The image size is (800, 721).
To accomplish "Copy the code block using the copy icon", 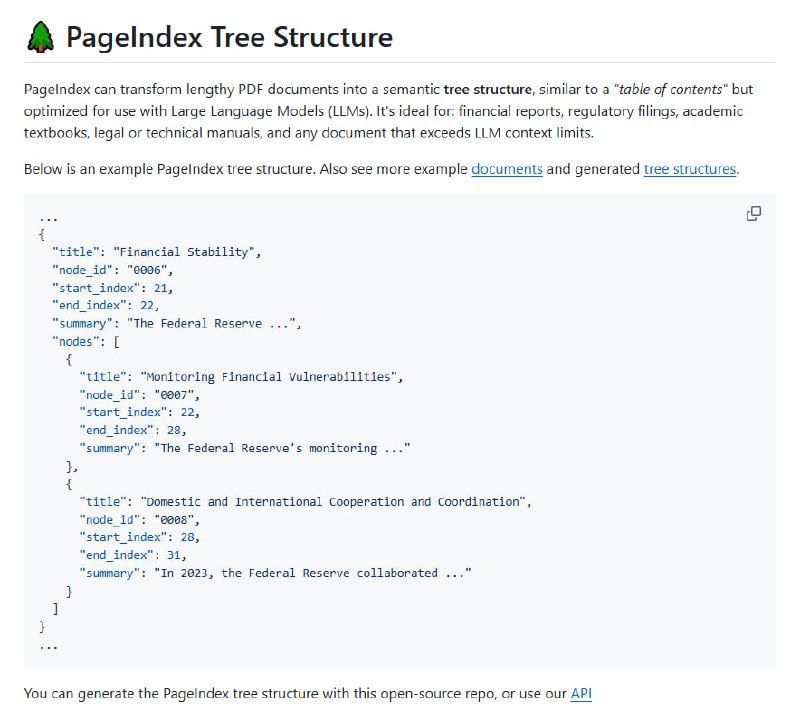I will pyautogui.click(x=754, y=213).
